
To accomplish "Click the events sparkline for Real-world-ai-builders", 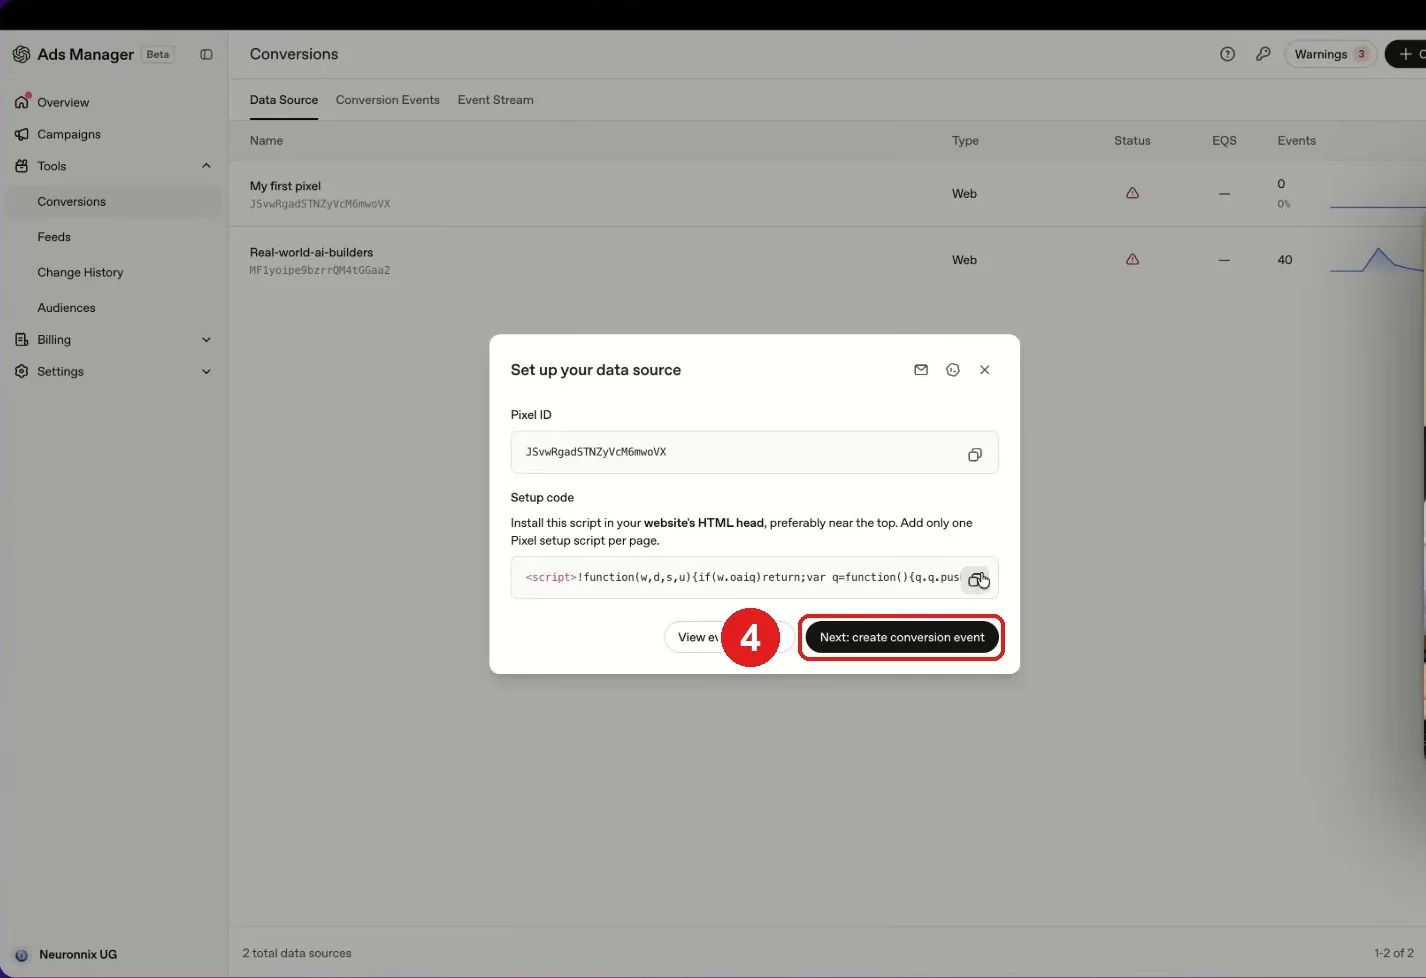I will pos(1377,260).
